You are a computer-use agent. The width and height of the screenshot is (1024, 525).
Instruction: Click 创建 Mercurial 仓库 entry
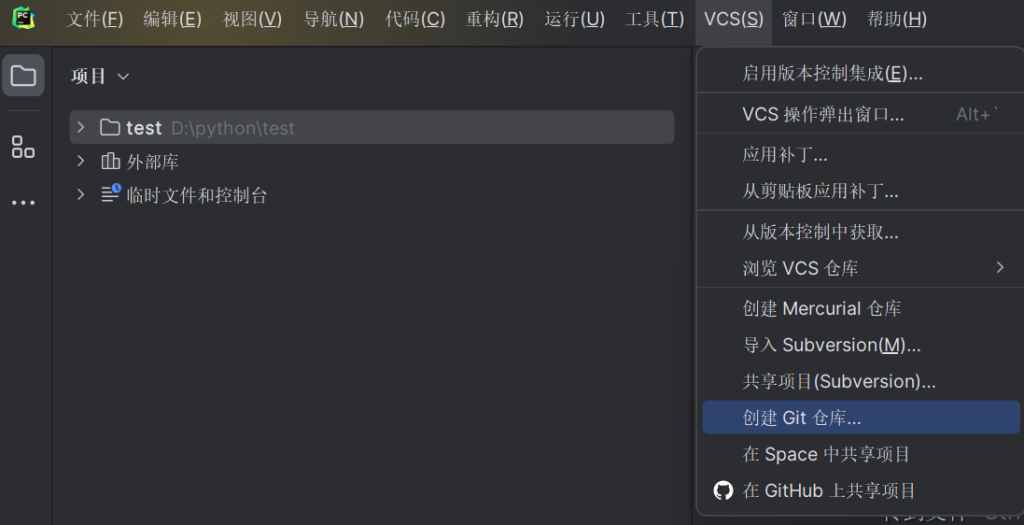821,308
